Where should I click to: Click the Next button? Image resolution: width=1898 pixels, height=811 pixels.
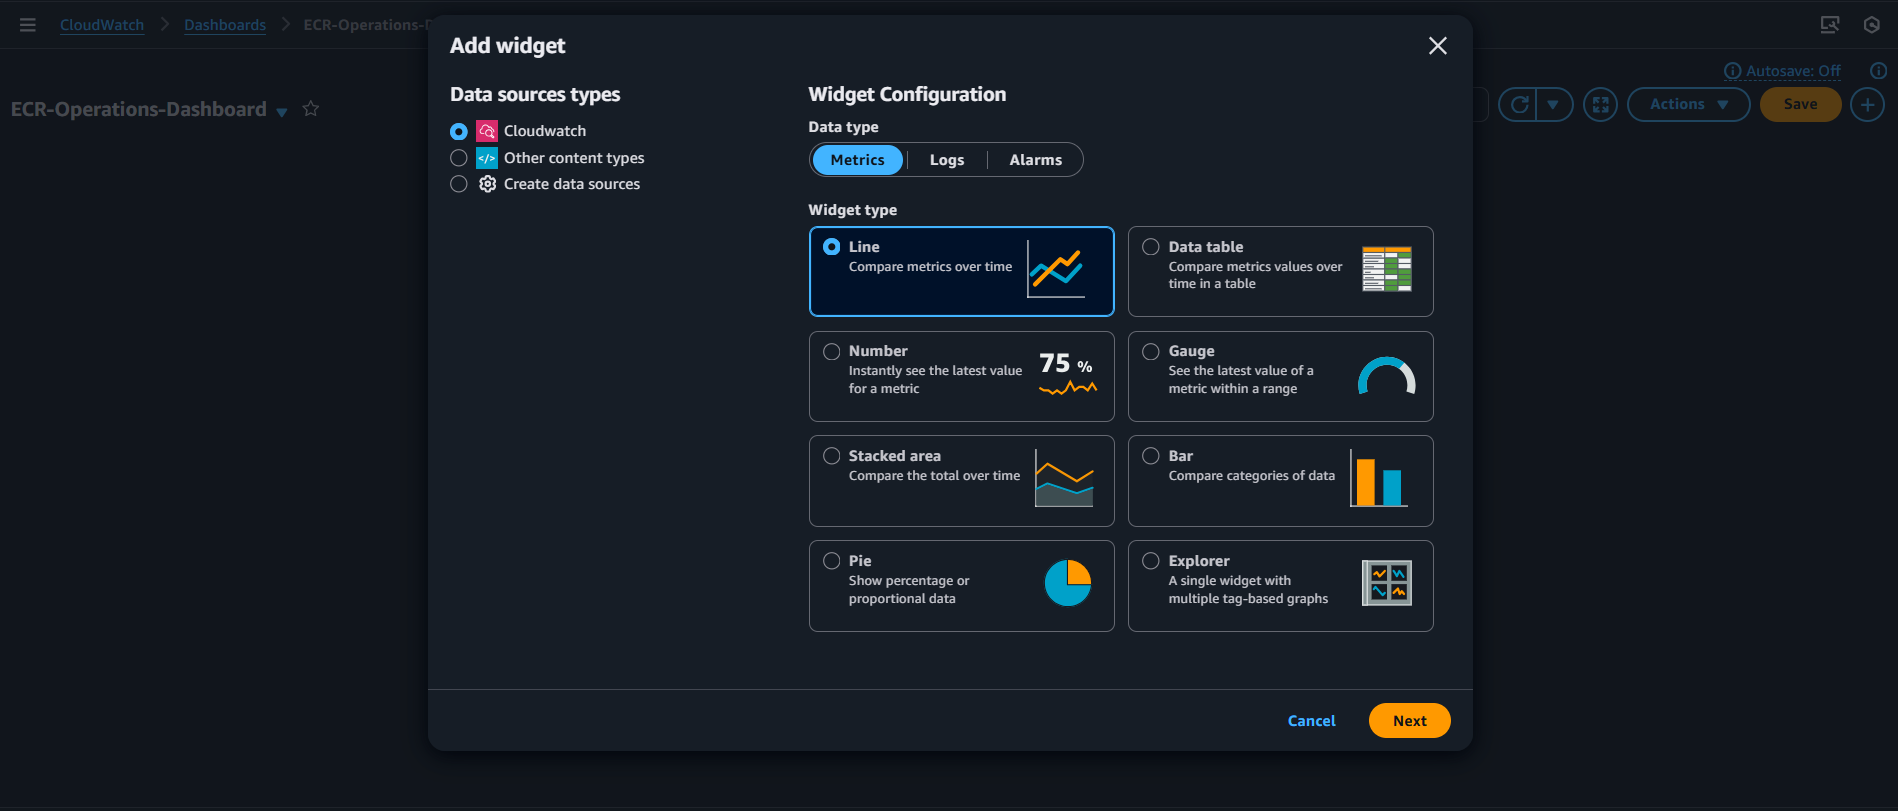1409,720
